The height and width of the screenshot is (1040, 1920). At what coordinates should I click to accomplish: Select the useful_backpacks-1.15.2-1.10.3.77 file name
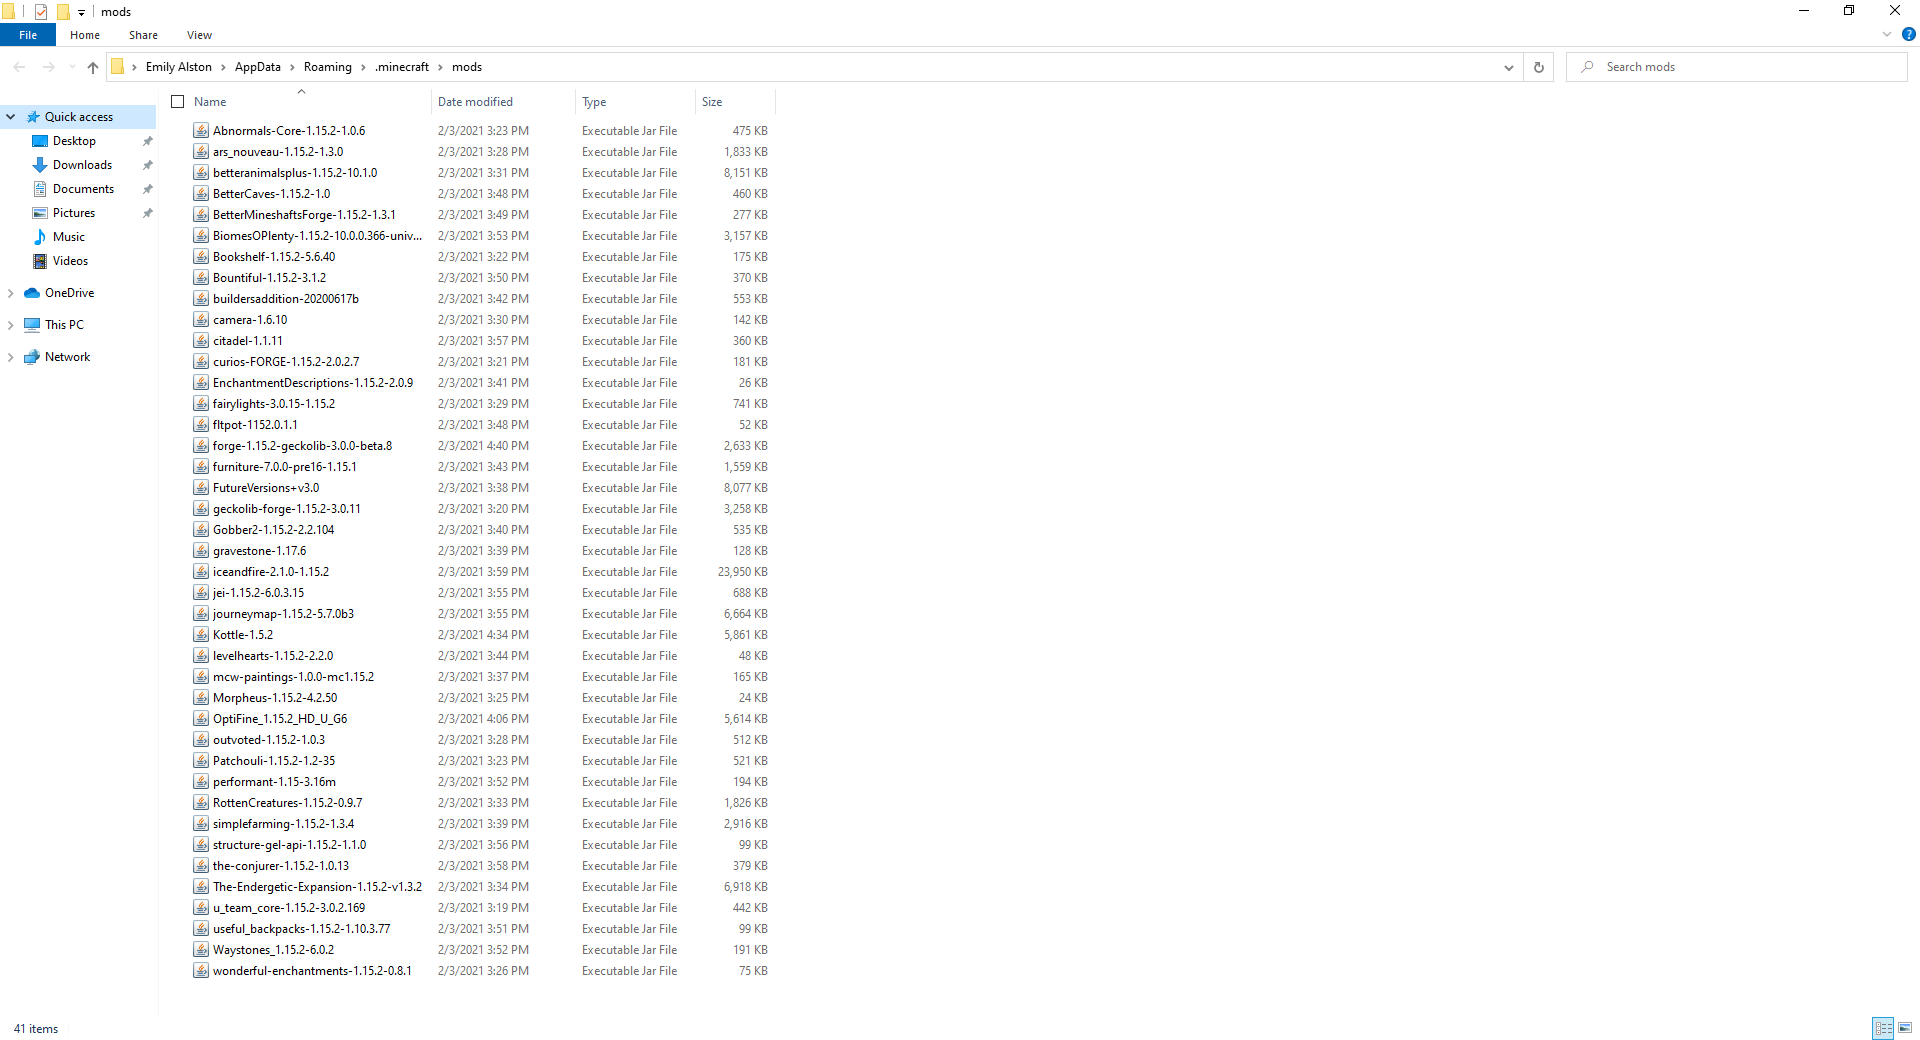(301, 929)
